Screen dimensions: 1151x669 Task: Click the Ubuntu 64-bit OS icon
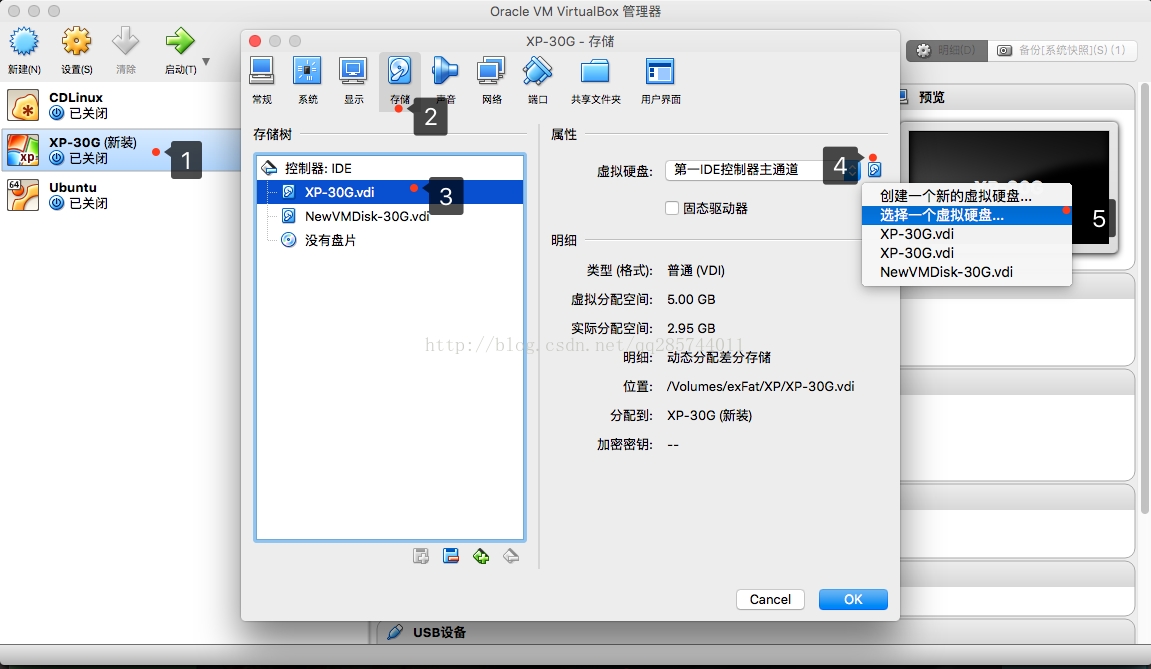pyautogui.click(x=23, y=195)
